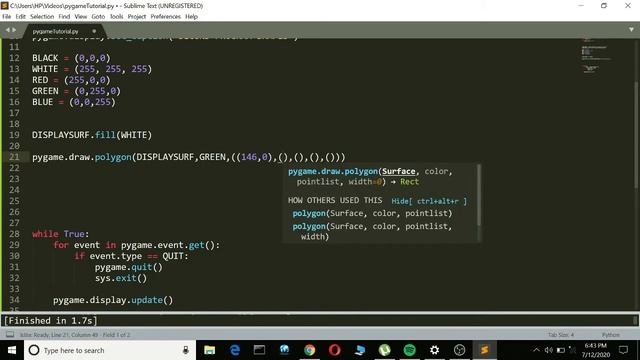Screen dimensions: 640x360
Task: Click the Hide link in the popup
Action: (429, 201)
